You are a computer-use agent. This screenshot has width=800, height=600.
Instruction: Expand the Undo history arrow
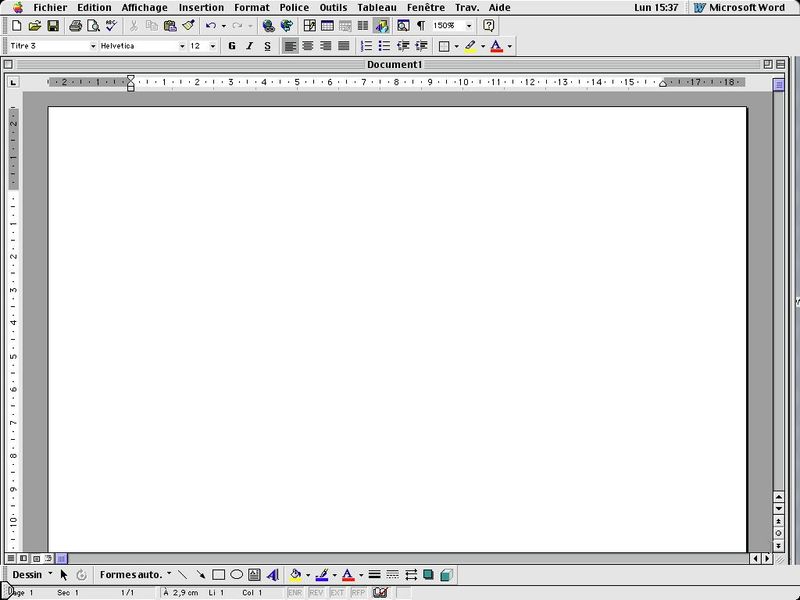click(x=223, y=26)
